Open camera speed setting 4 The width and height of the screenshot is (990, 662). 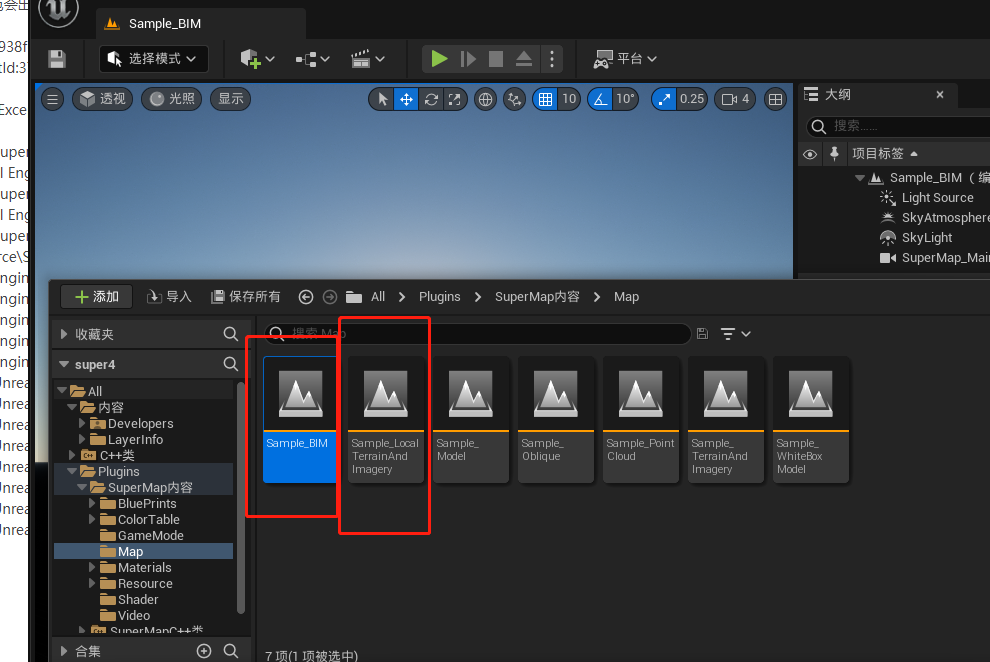(x=736, y=99)
